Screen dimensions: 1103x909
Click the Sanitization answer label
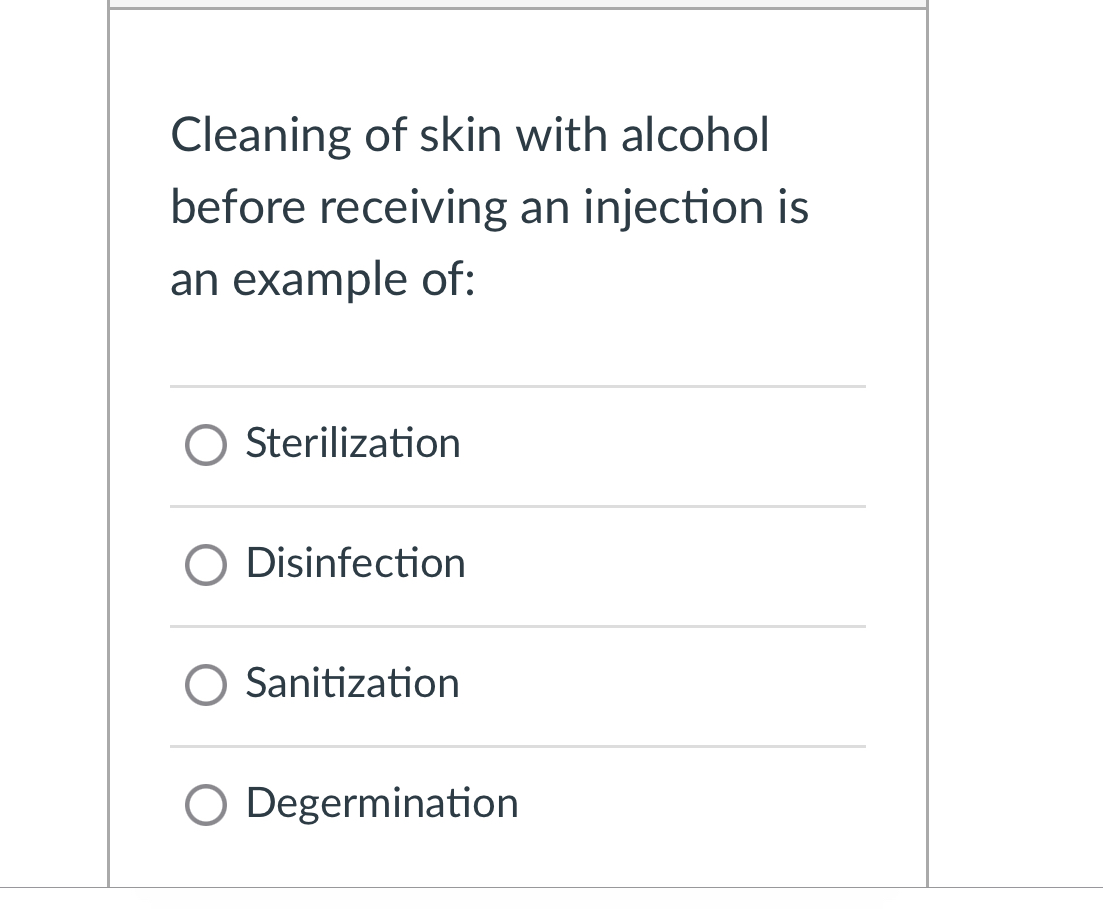click(x=352, y=684)
